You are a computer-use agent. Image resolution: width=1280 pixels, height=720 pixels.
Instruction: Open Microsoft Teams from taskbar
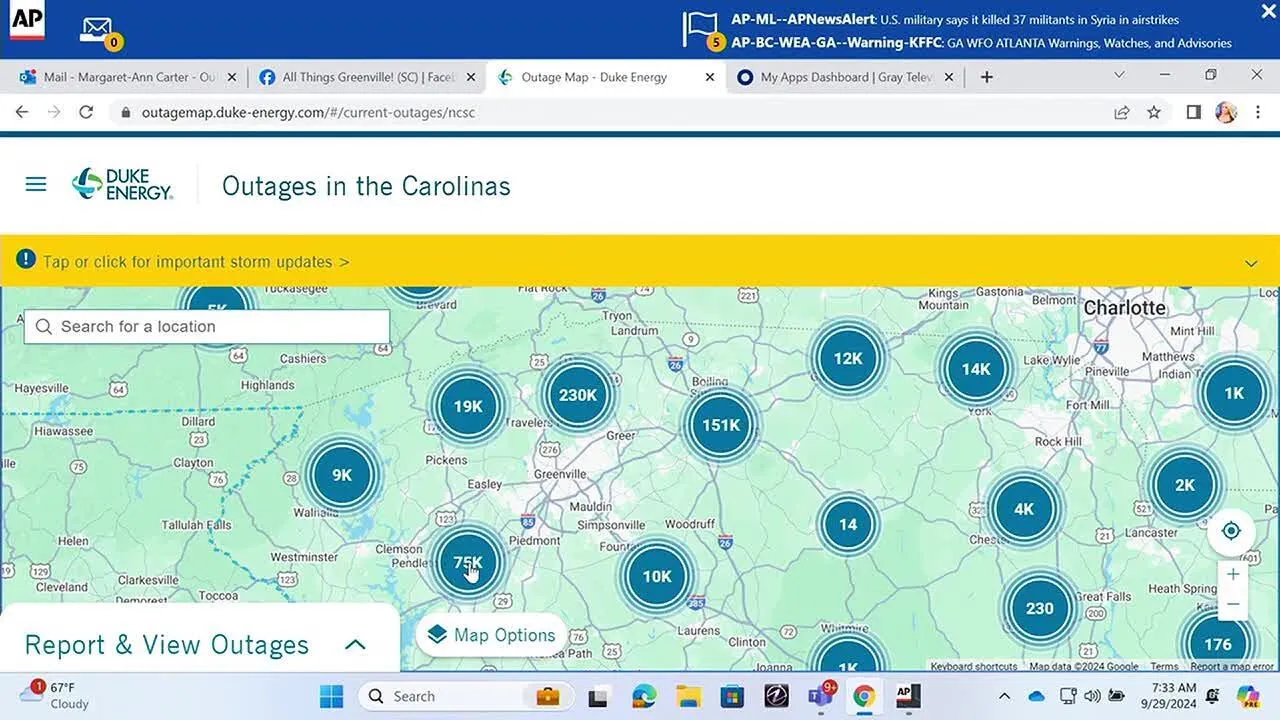coord(821,696)
